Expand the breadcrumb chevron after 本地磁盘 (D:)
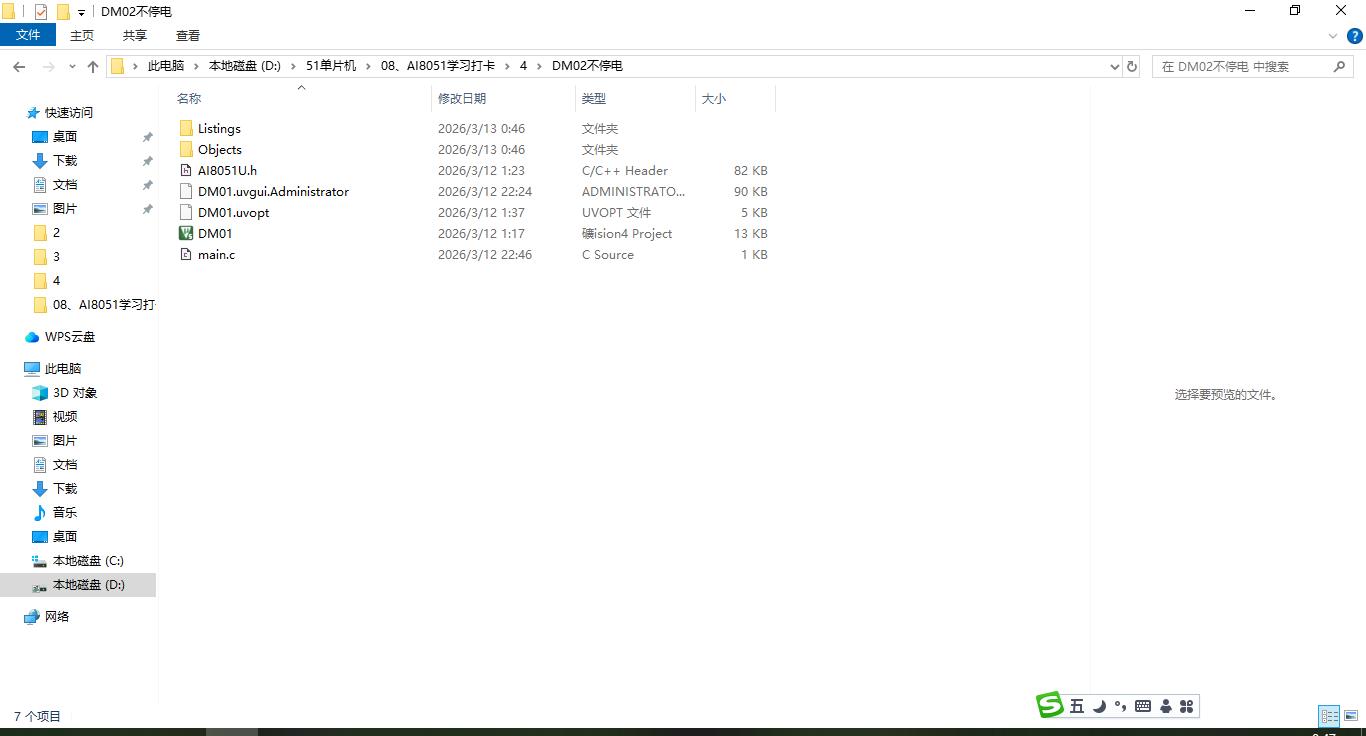The width and height of the screenshot is (1366, 736). click(x=294, y=66)
